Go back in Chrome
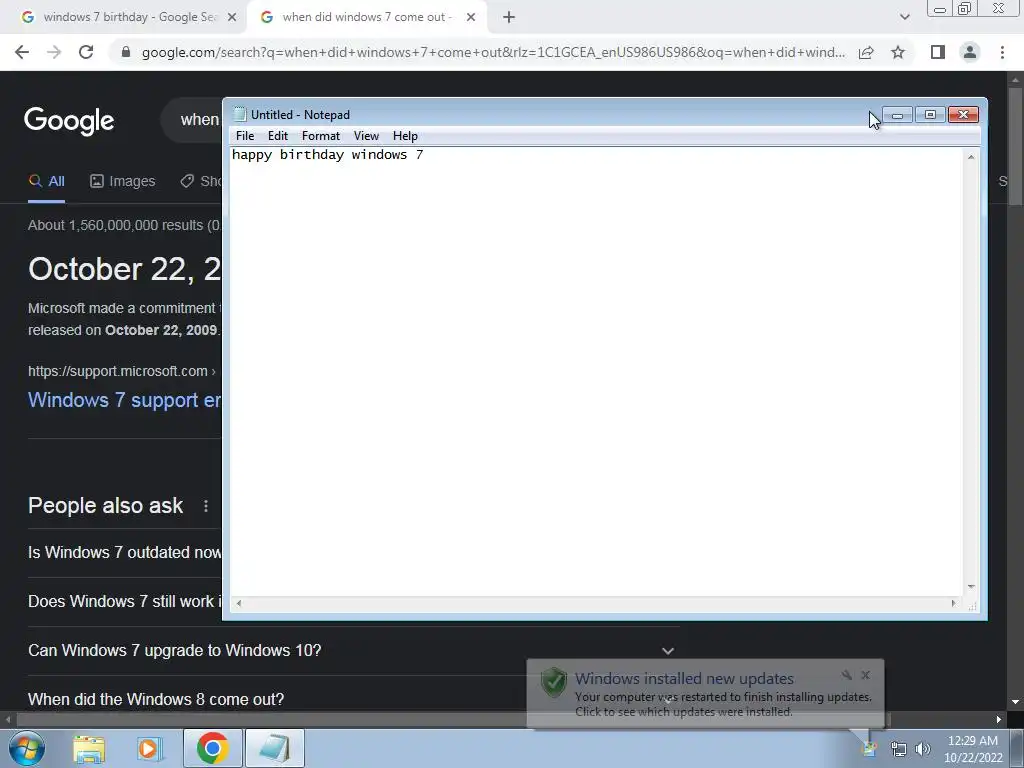This screenshot has width=1024, height=768. tap(22, 52)
